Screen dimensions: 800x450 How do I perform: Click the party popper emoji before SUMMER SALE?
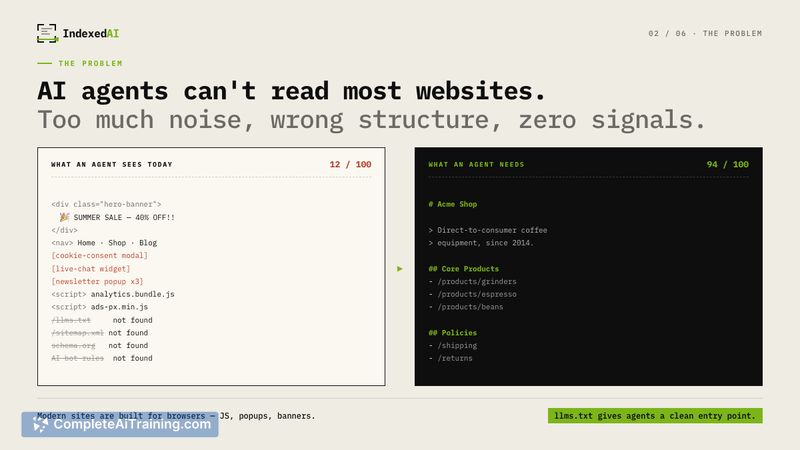pos(64,217)
